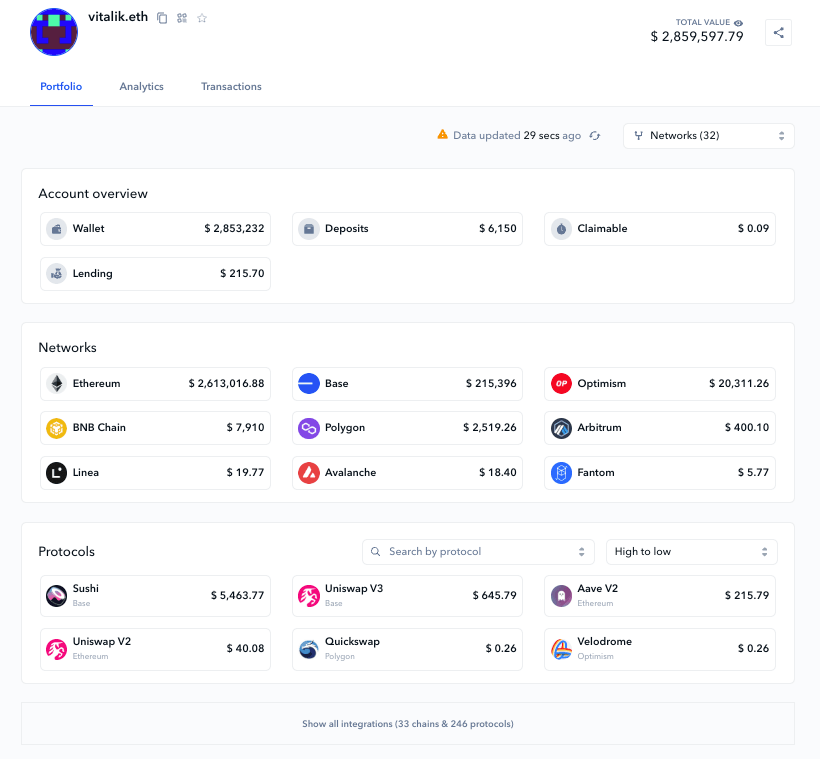Click the Claimable clock icon
Image resolution: width=820 pixels, height=759 pixels.
coord(561,229)
